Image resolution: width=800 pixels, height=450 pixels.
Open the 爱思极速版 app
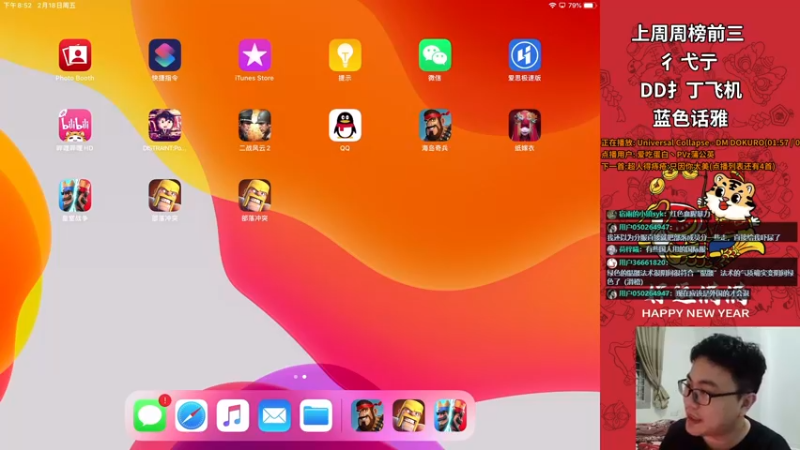[x=524, y=55]
